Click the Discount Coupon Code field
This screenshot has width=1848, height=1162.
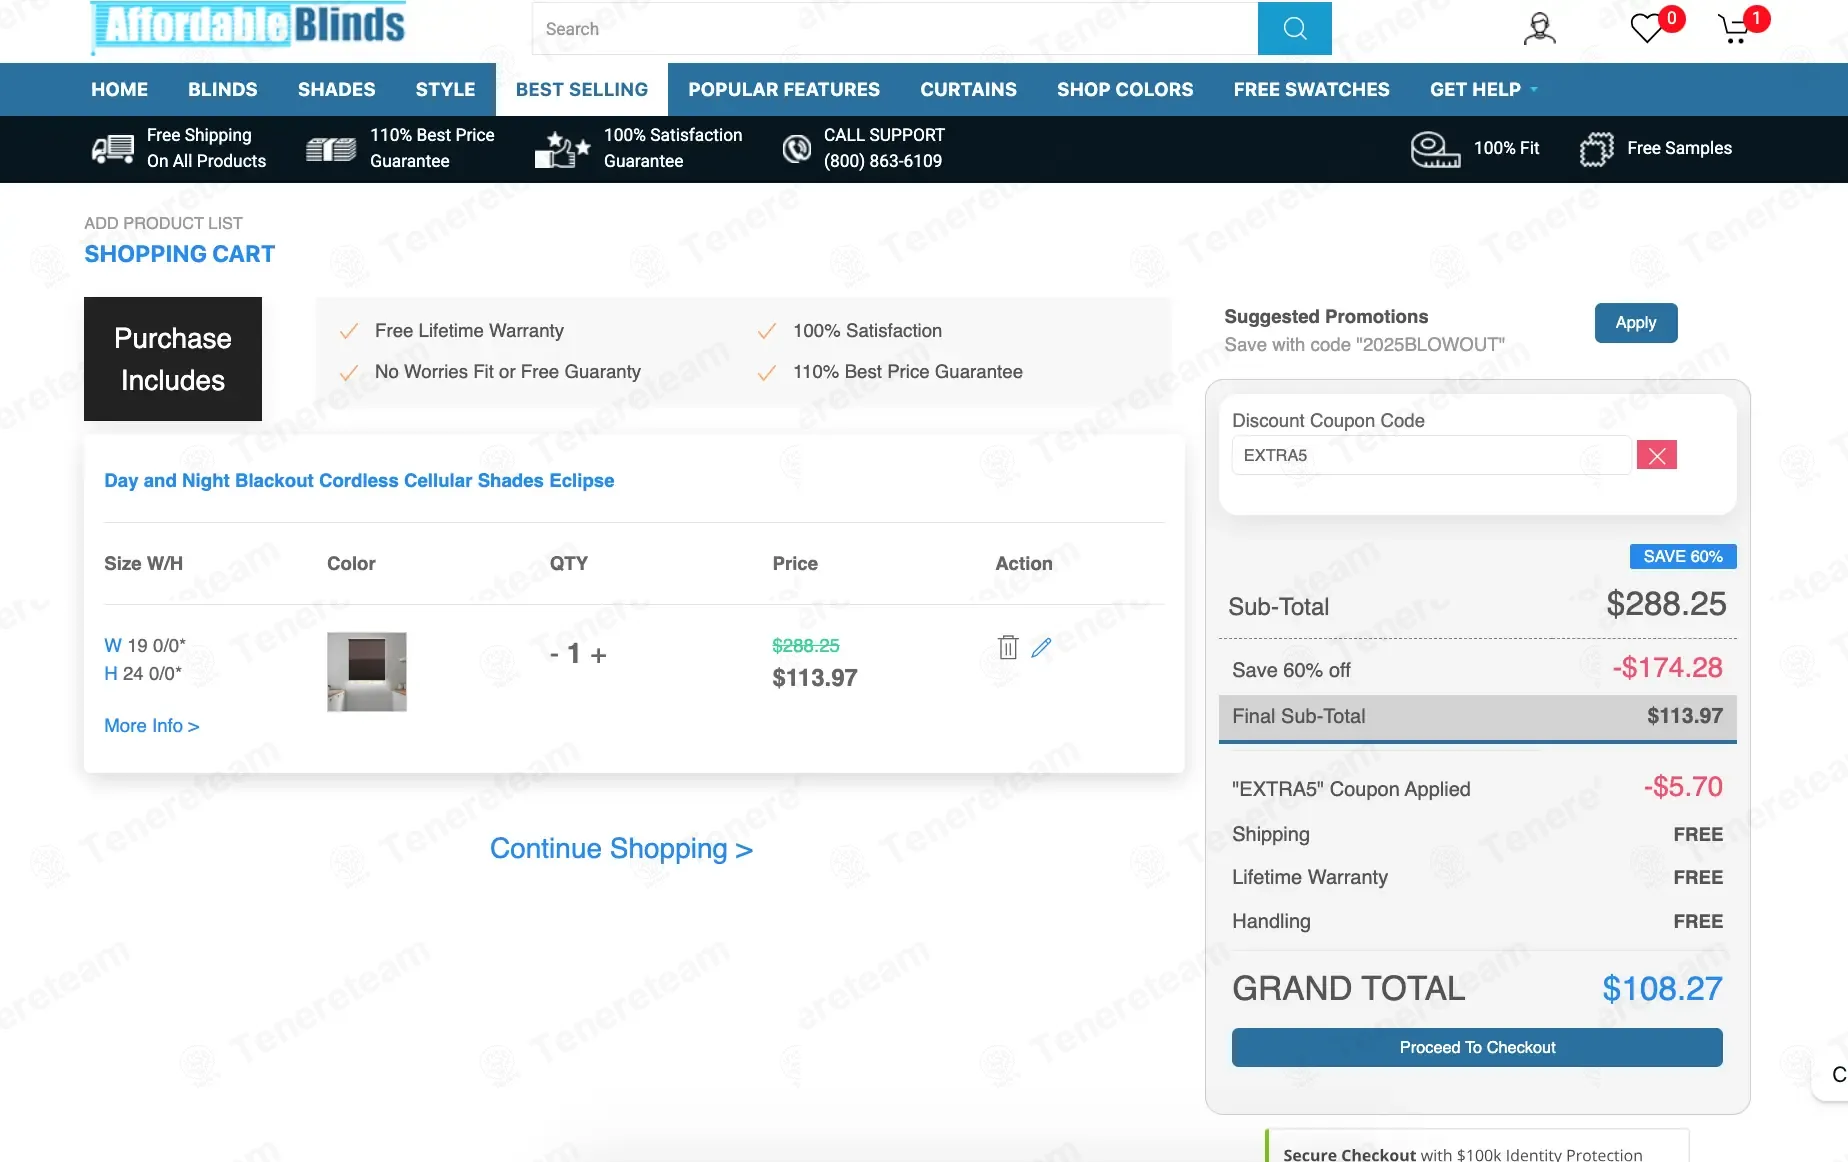click(x=1431, y=455)
